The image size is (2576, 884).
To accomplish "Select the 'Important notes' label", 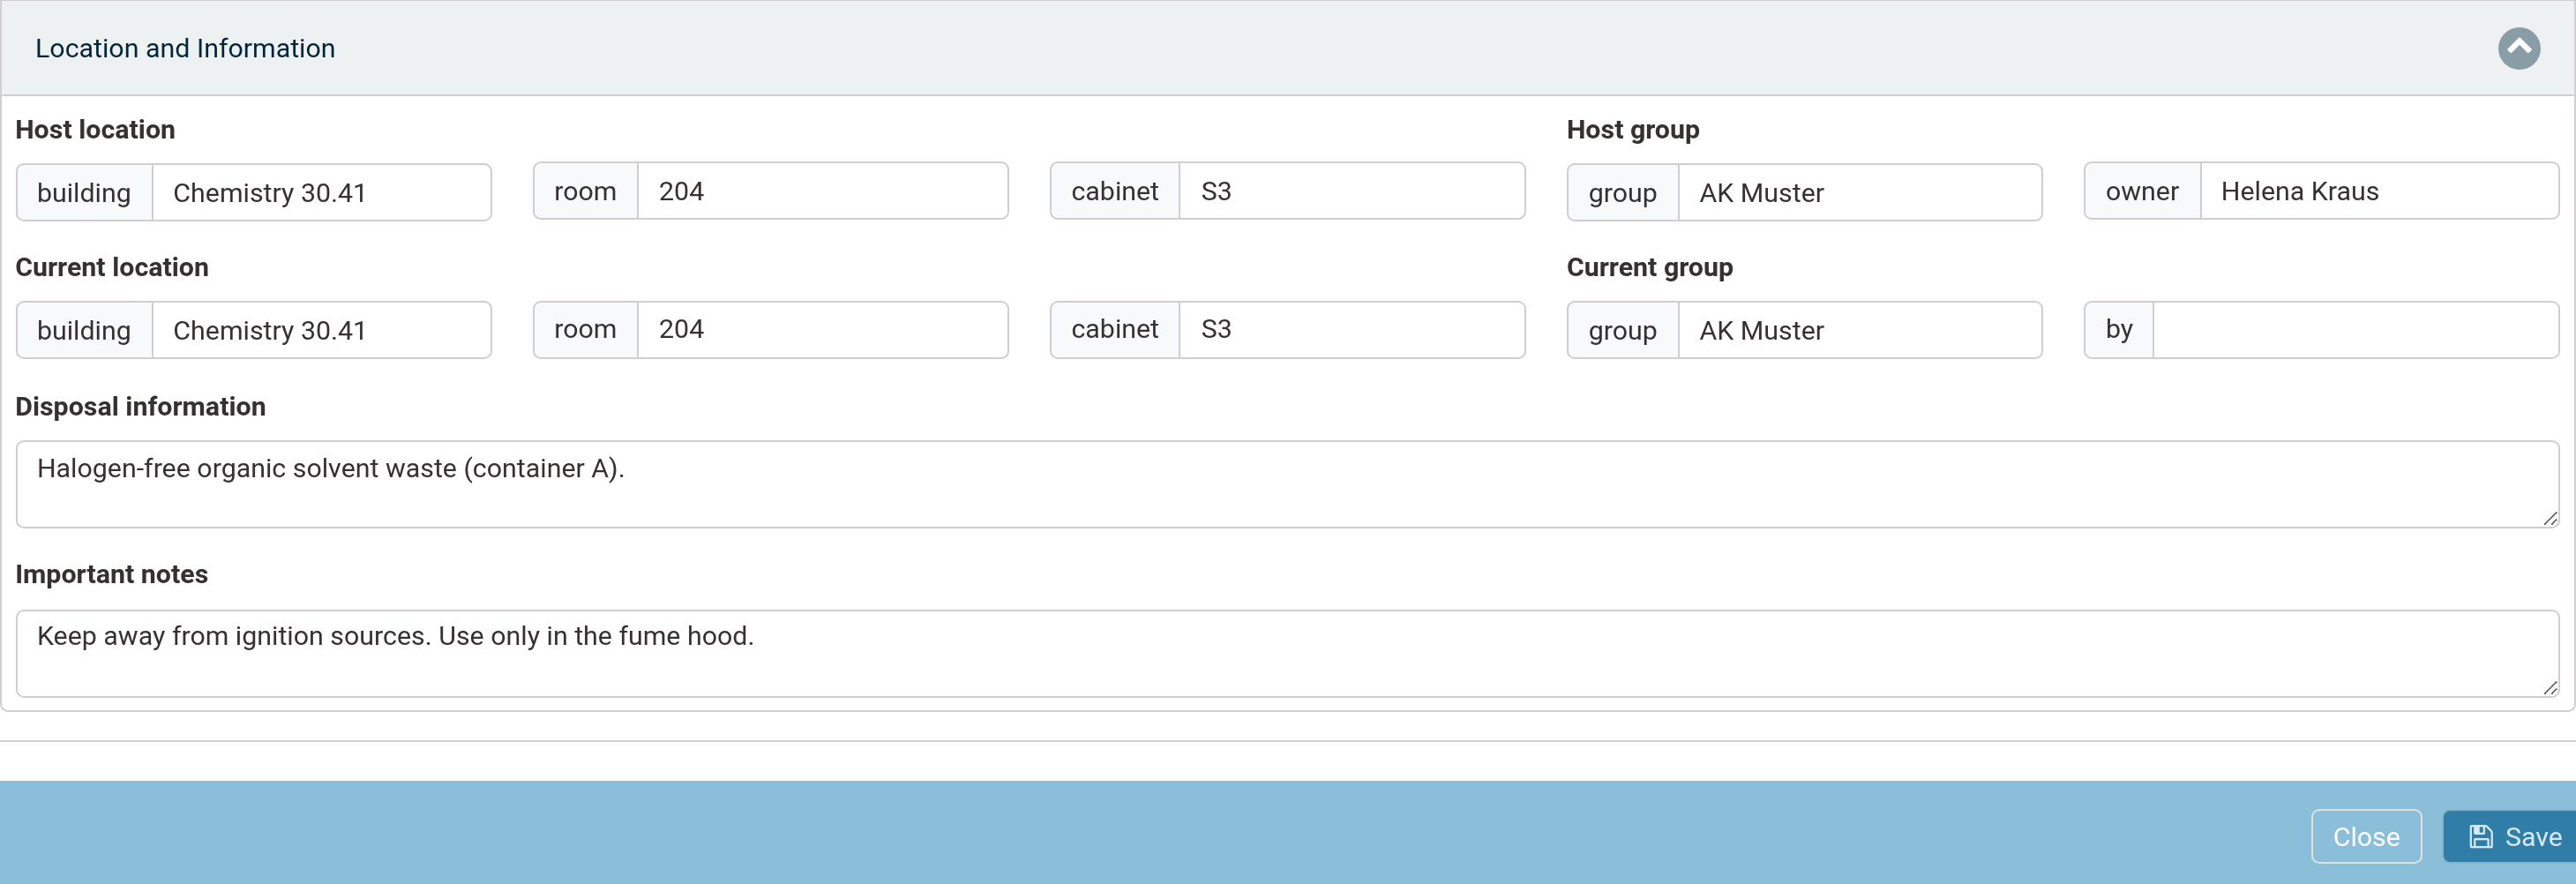I will (112, 575).
